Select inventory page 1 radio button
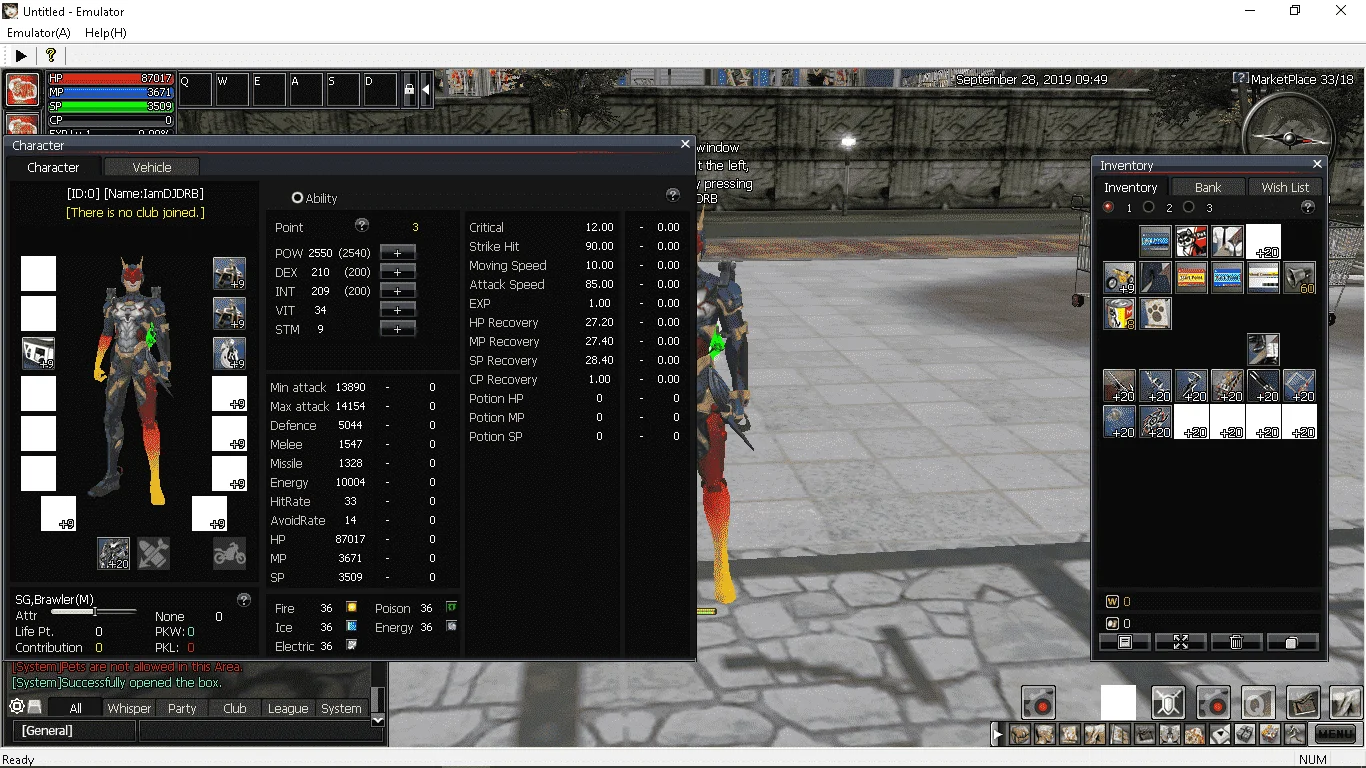 1108,207
